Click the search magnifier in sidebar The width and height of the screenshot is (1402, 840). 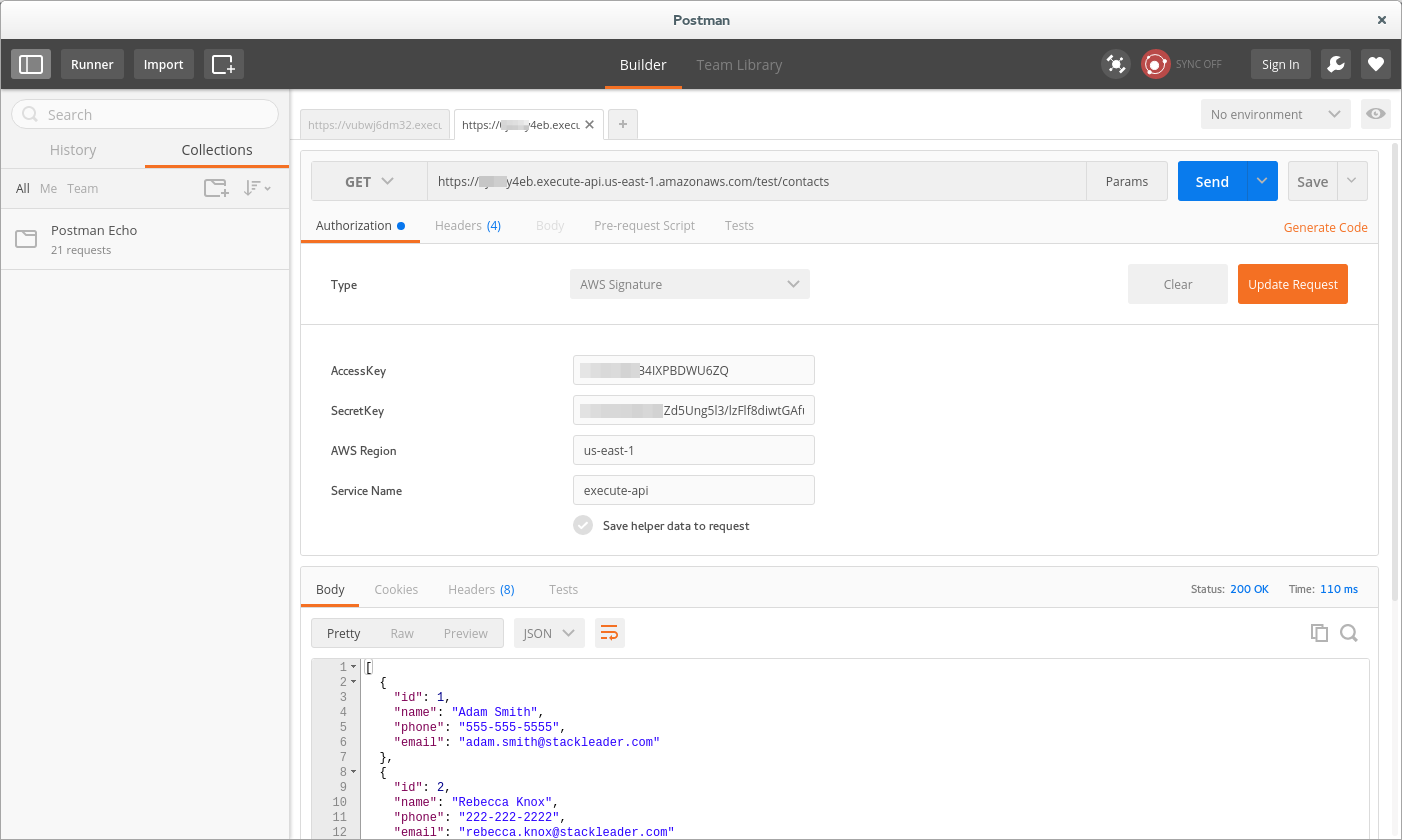(x=31, y=114)
